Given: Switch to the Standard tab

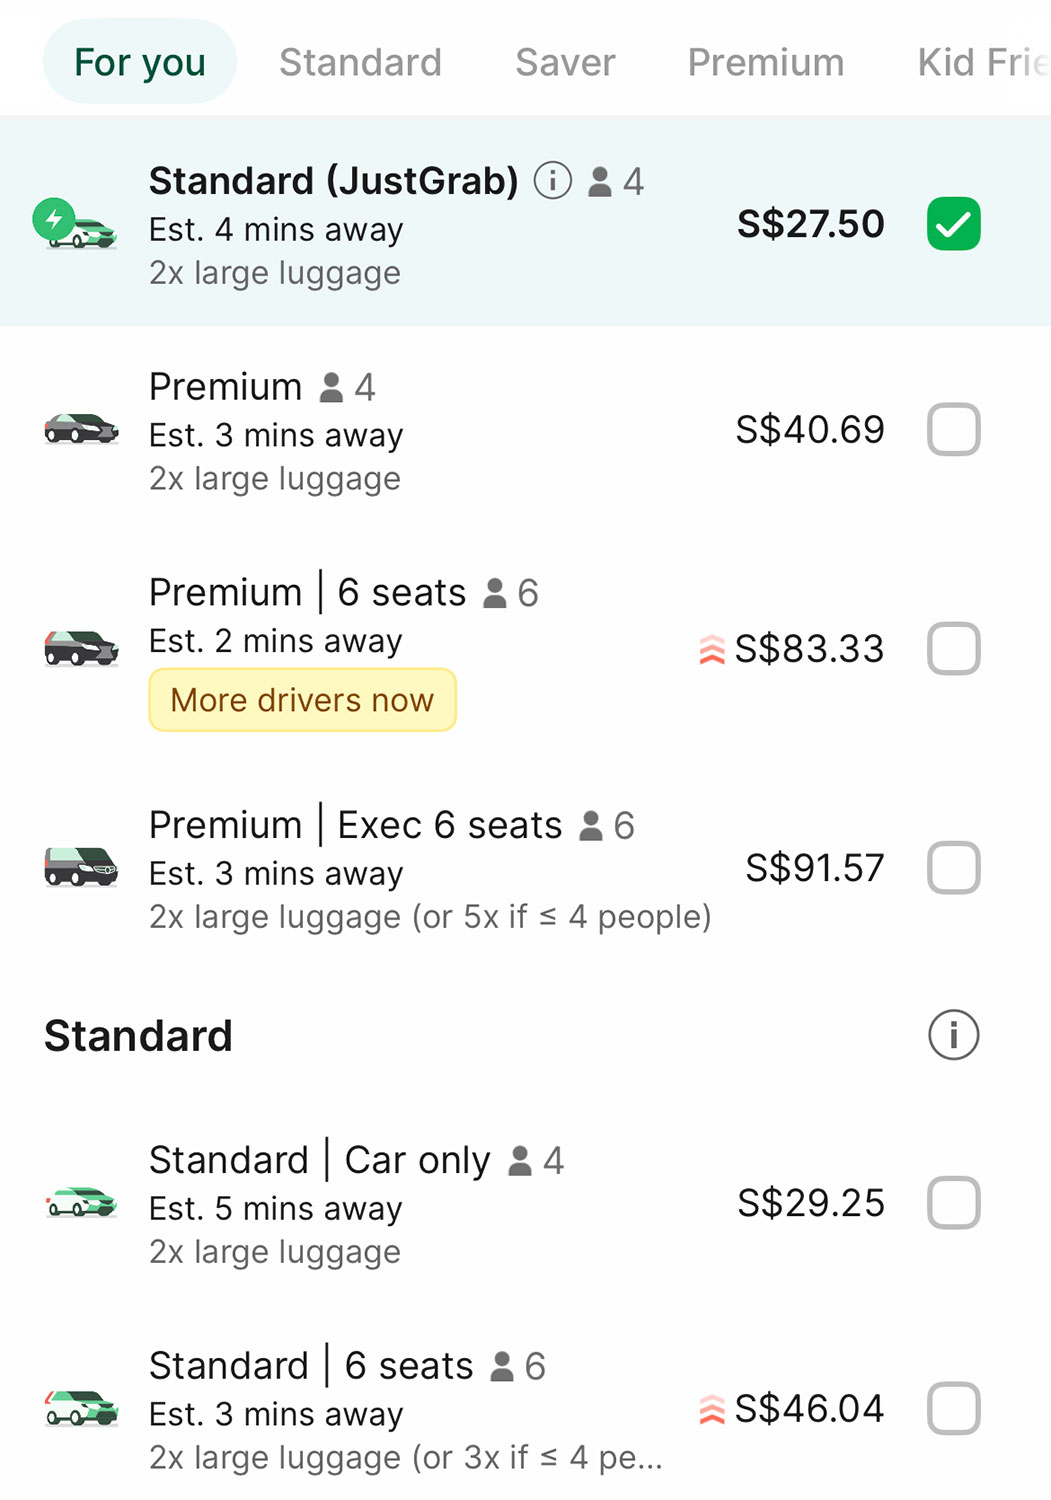Looking at the screenshot, I should click(x=360, y=62).
